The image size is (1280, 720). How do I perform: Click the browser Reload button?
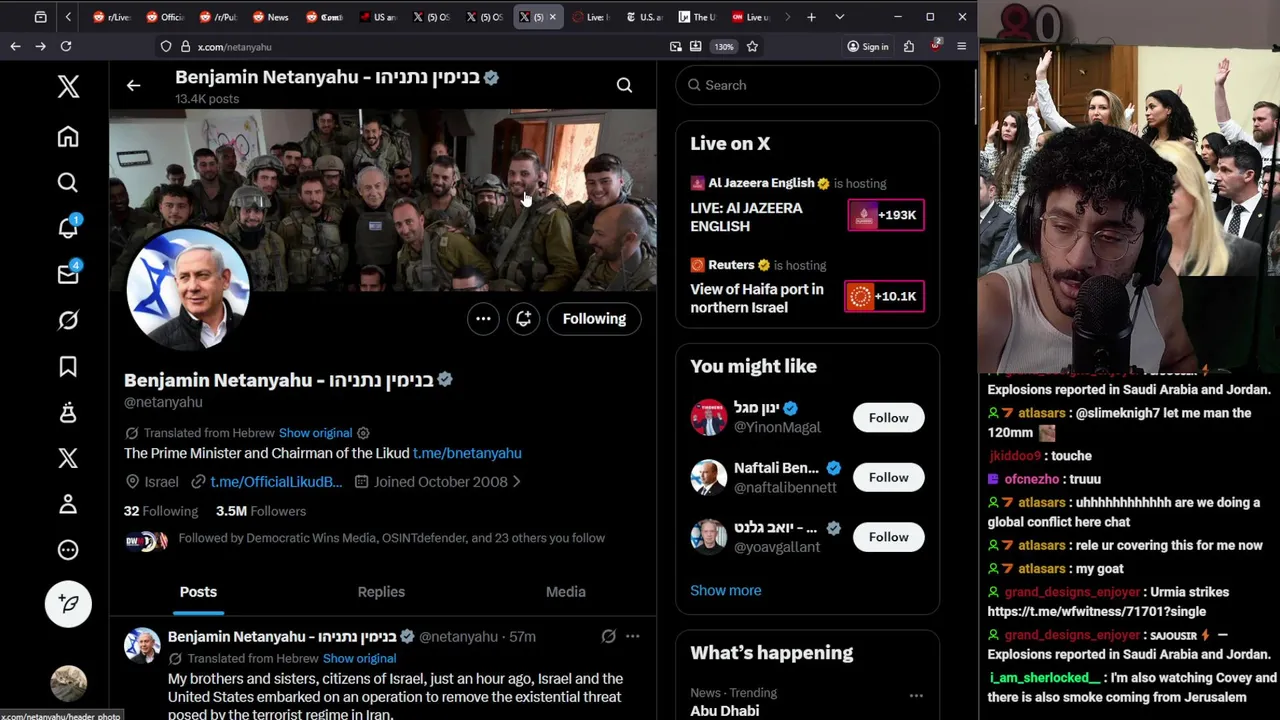tap(66, 46)
